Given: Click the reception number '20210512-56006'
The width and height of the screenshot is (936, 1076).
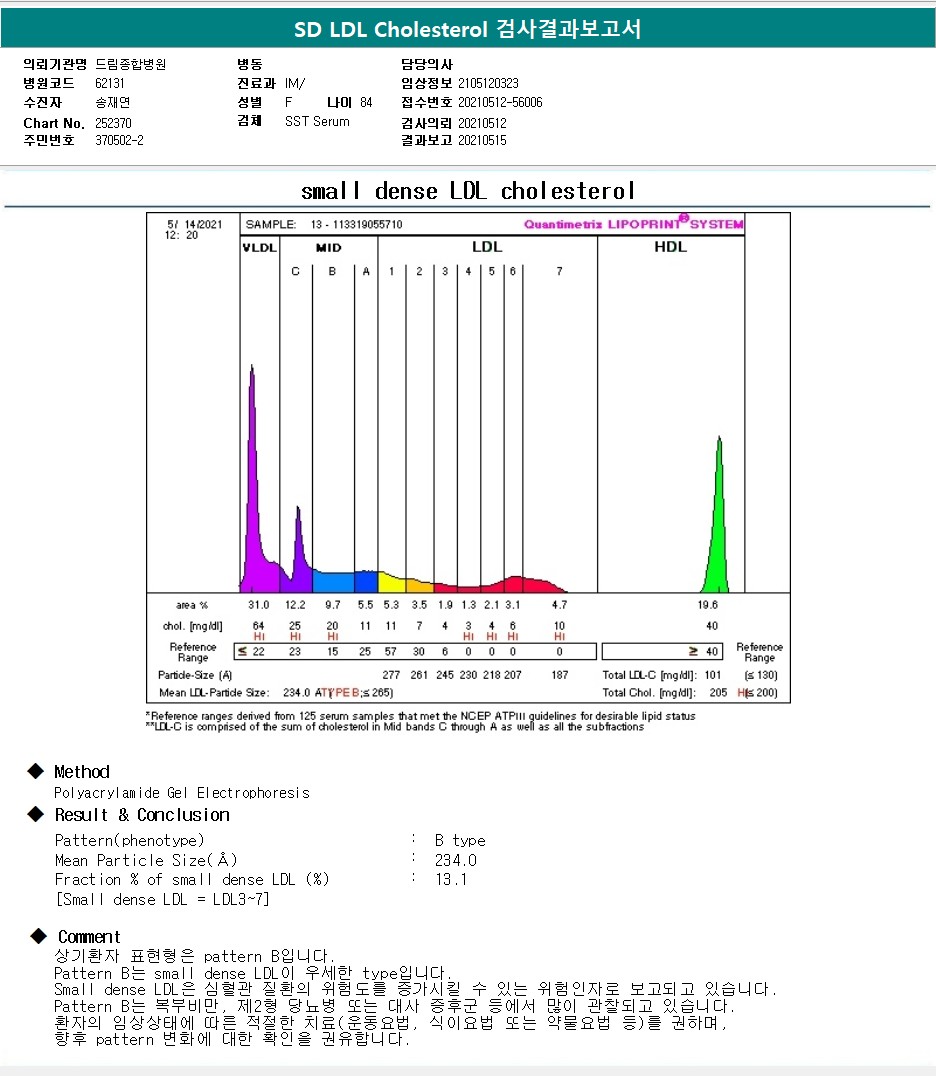Looking at the screenshot, I should pos(500,102).
